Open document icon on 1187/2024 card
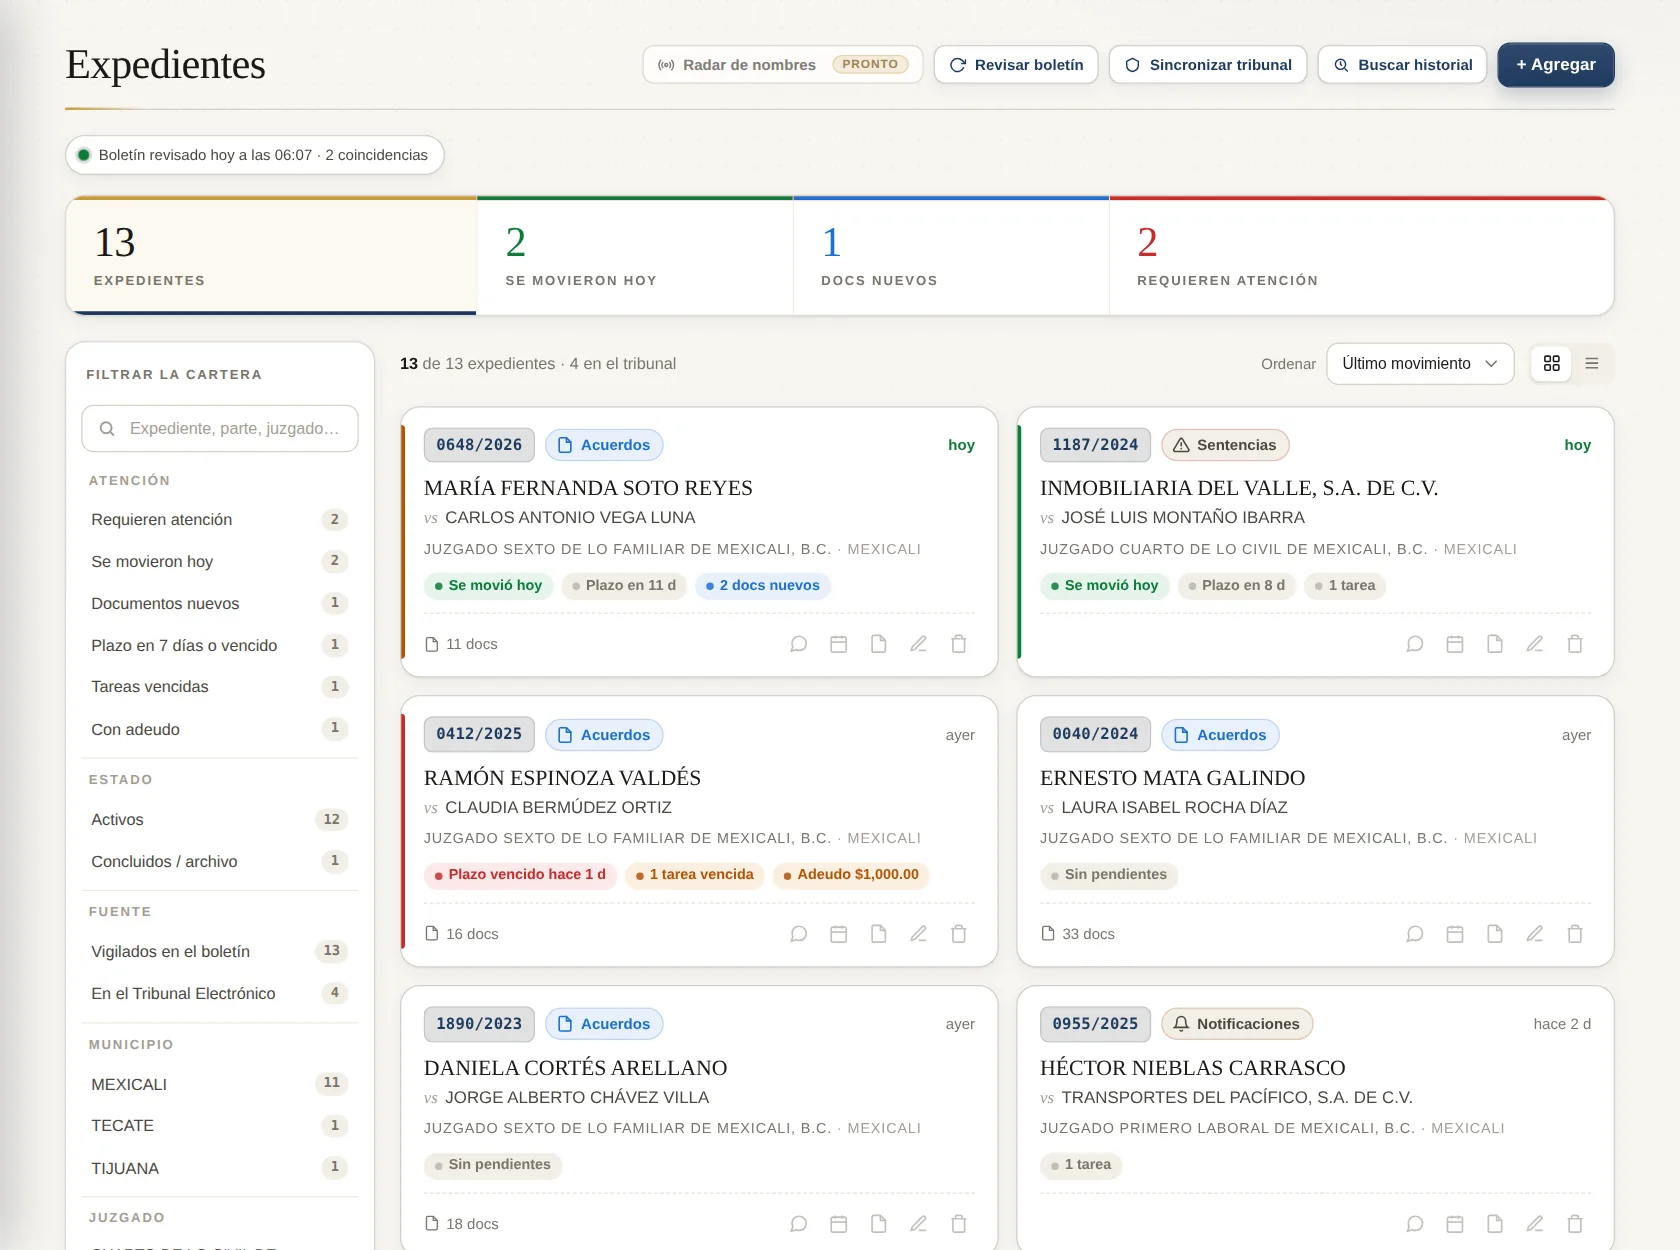 [x=1494, y=644]
